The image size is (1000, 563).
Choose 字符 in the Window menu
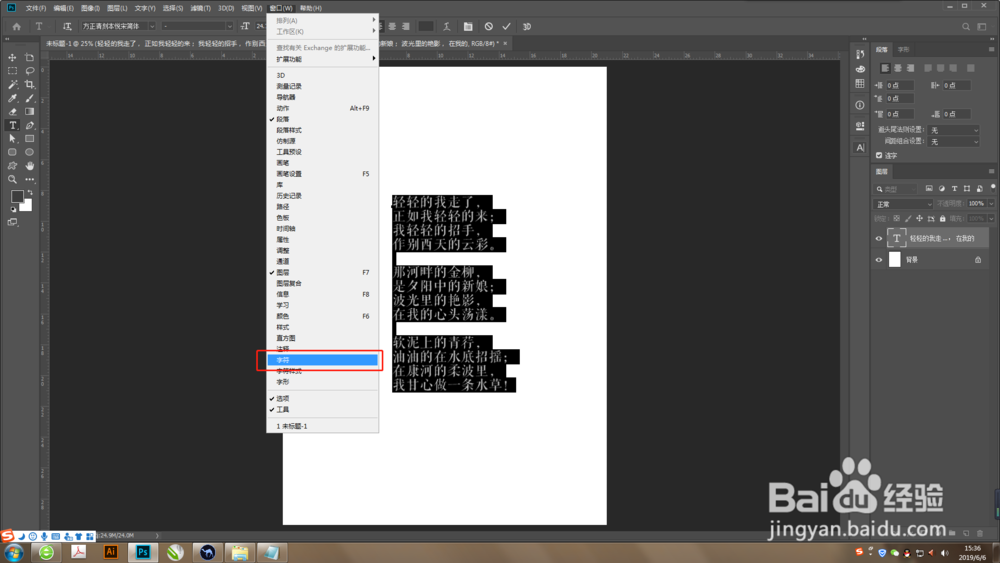[322, 360]
